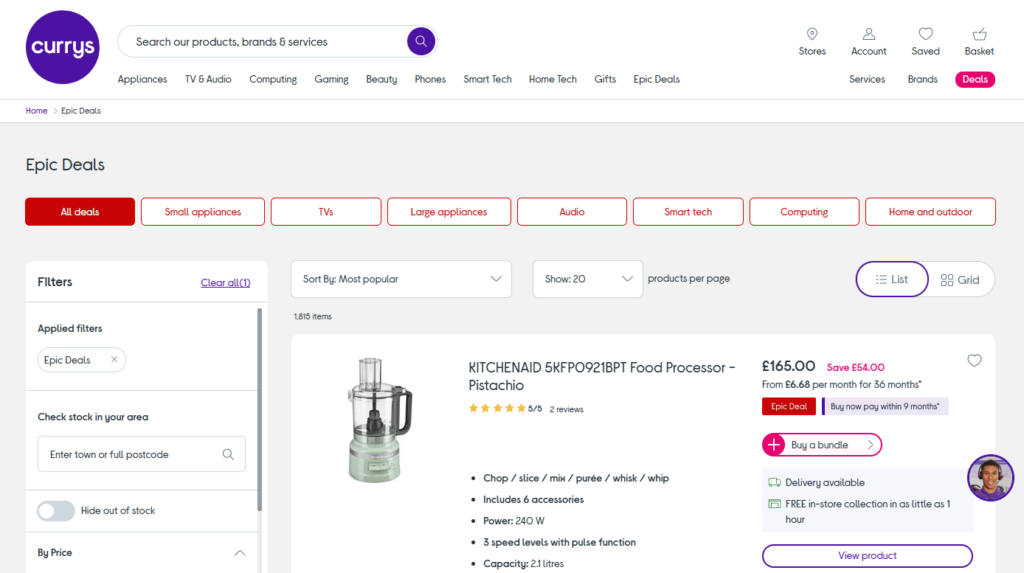The image size is (1024, 573).
Task: Click the Buy a bundle button
Action: [822, 445]
